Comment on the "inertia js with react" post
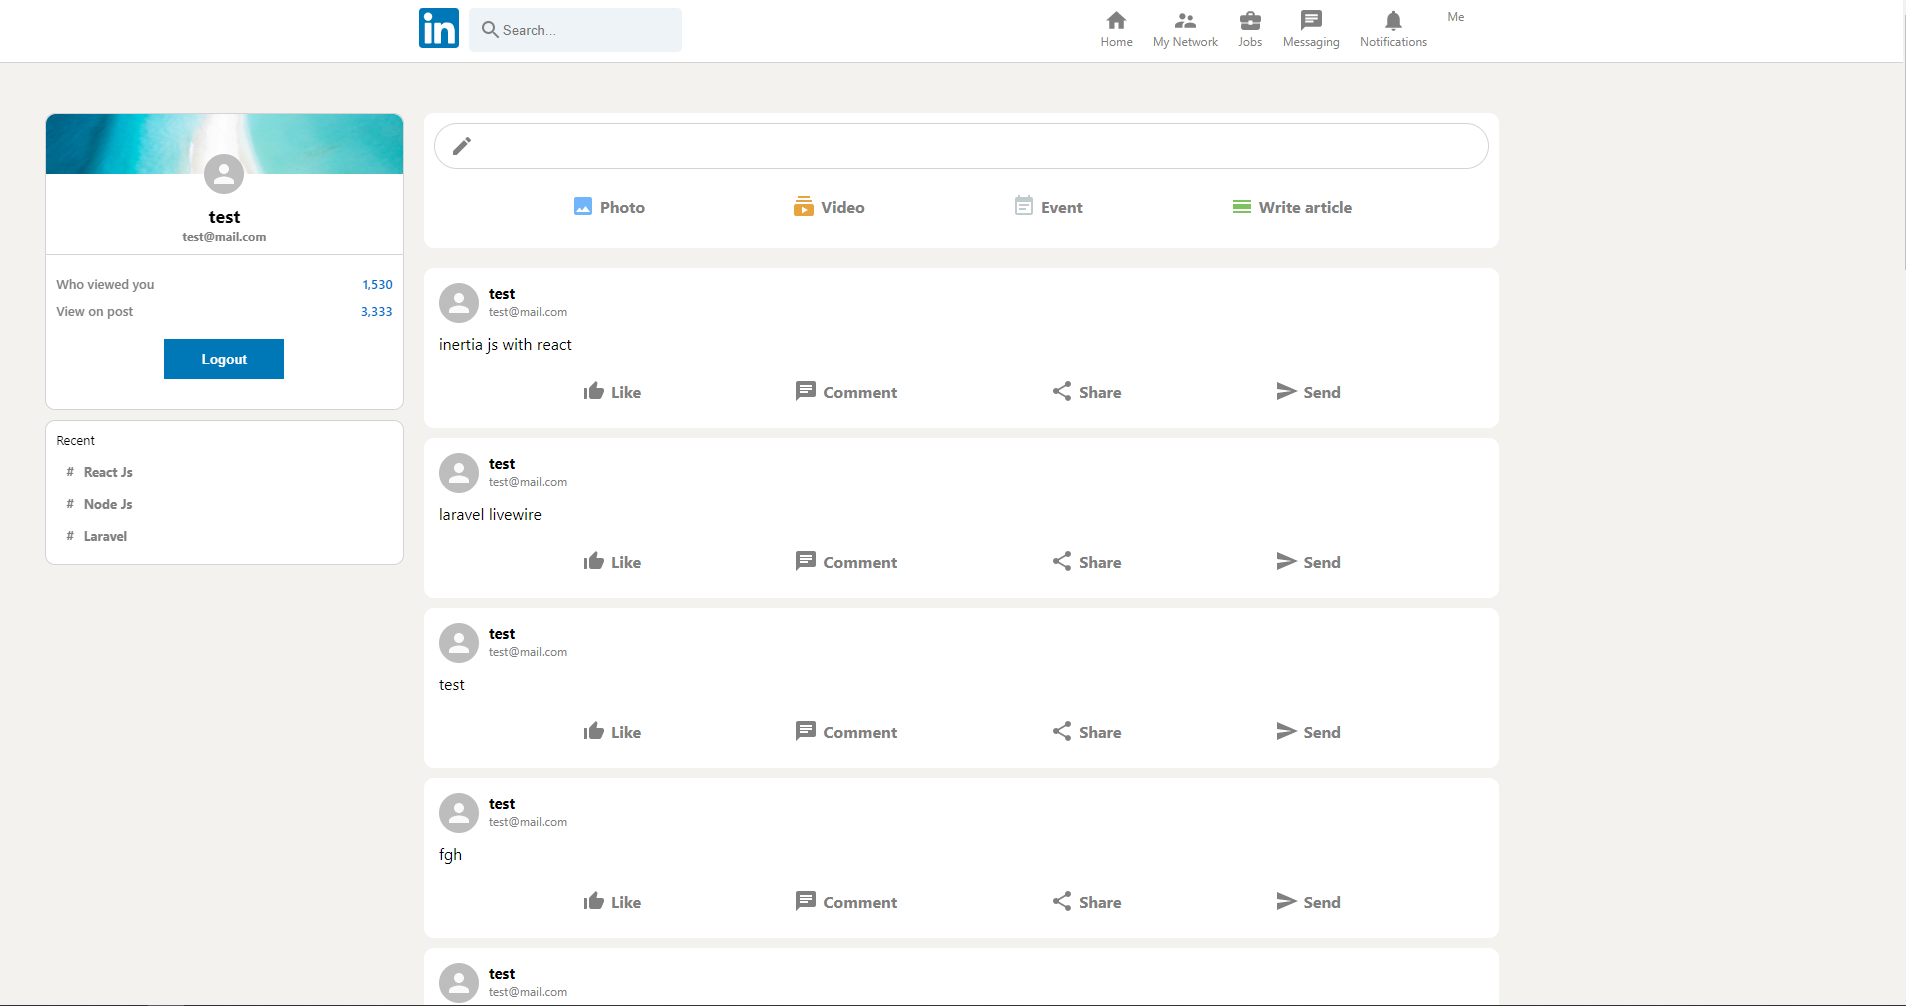 [846, 392]
